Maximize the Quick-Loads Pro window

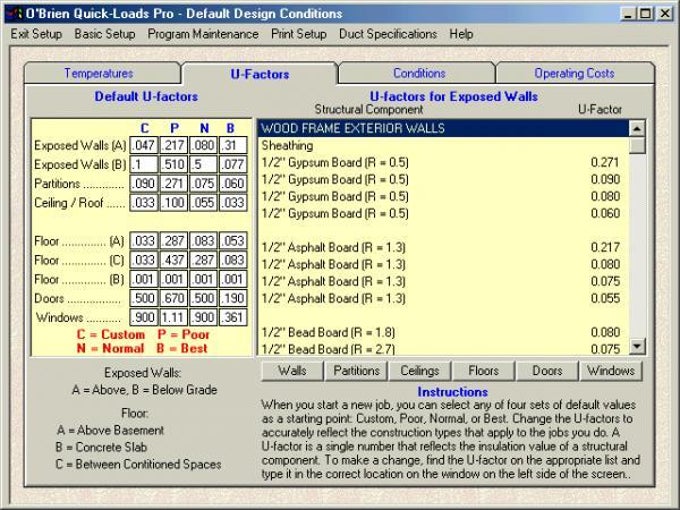646,13
